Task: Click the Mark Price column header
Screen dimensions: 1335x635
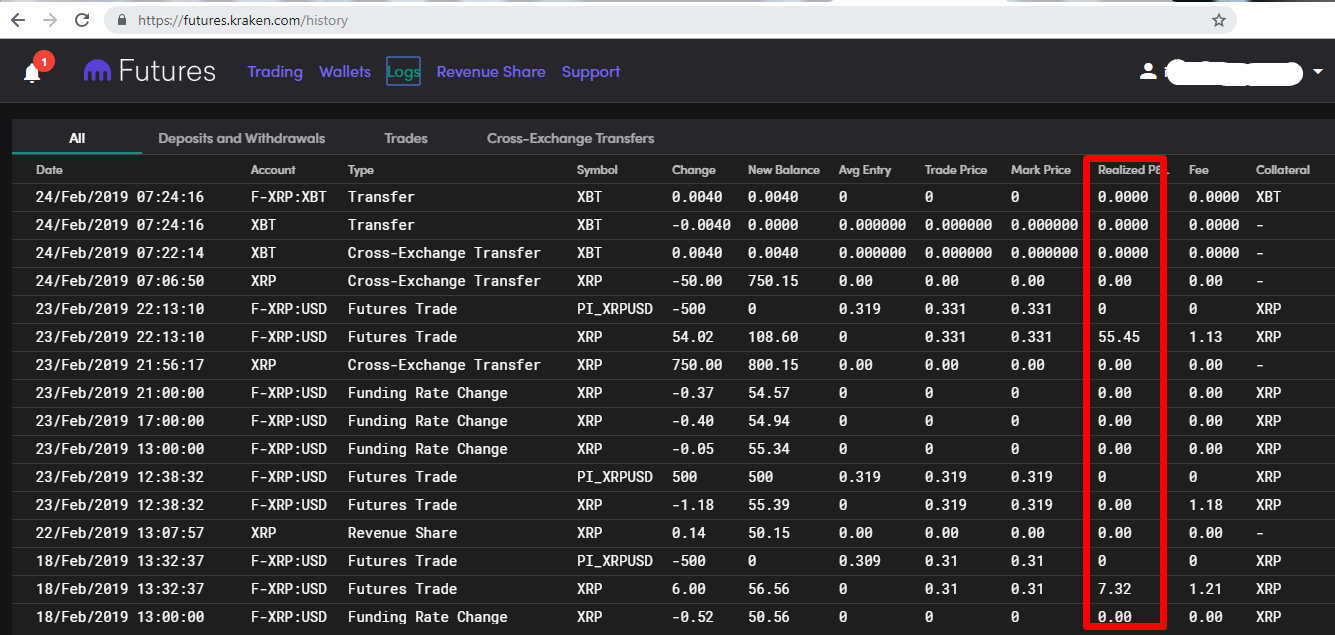Action: (x=1041, y=170)
